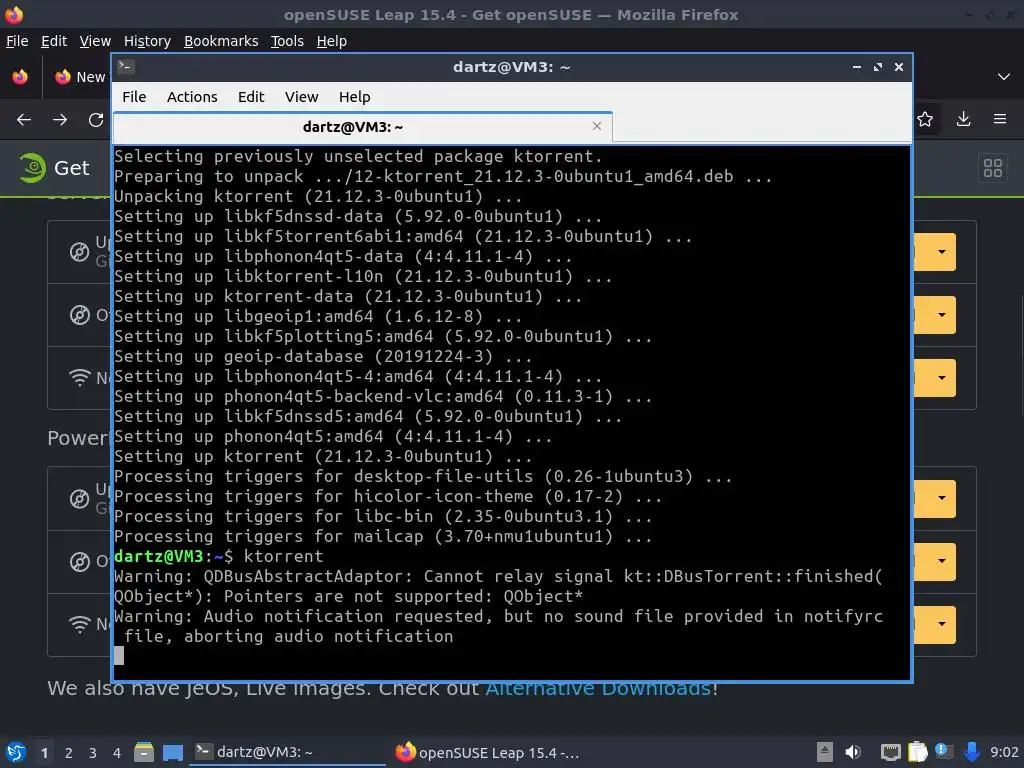
Task: Click 'Processing triggers for mailcap' line
Action: [383, 536]
